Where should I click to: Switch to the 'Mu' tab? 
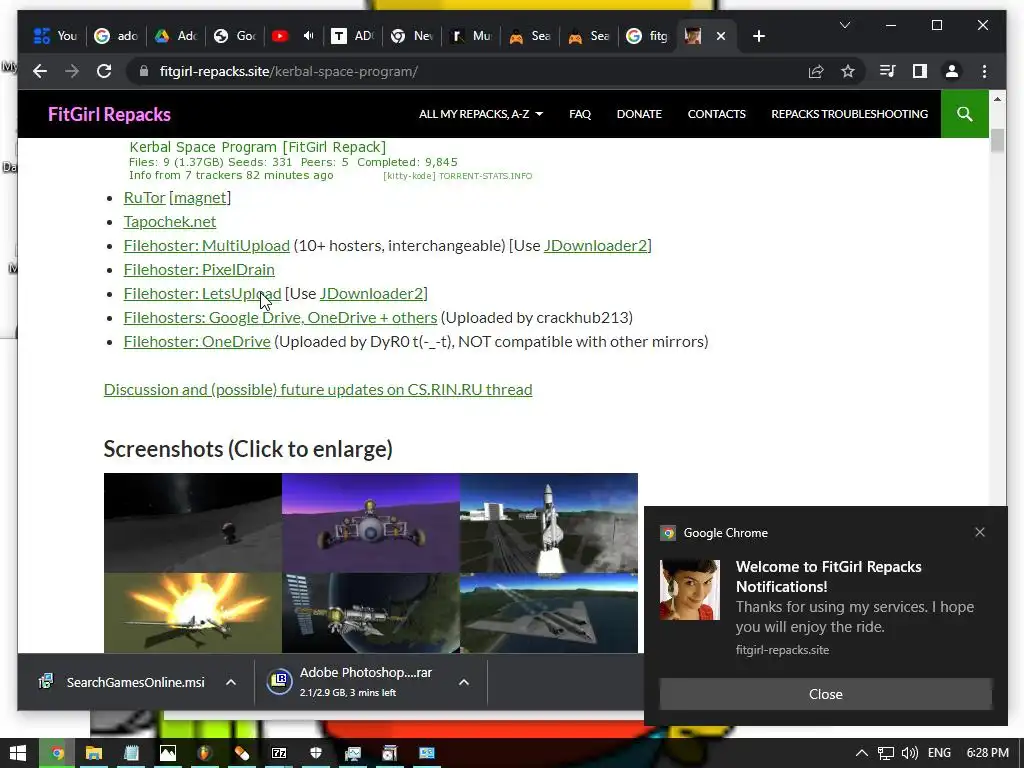coord(472,36)
